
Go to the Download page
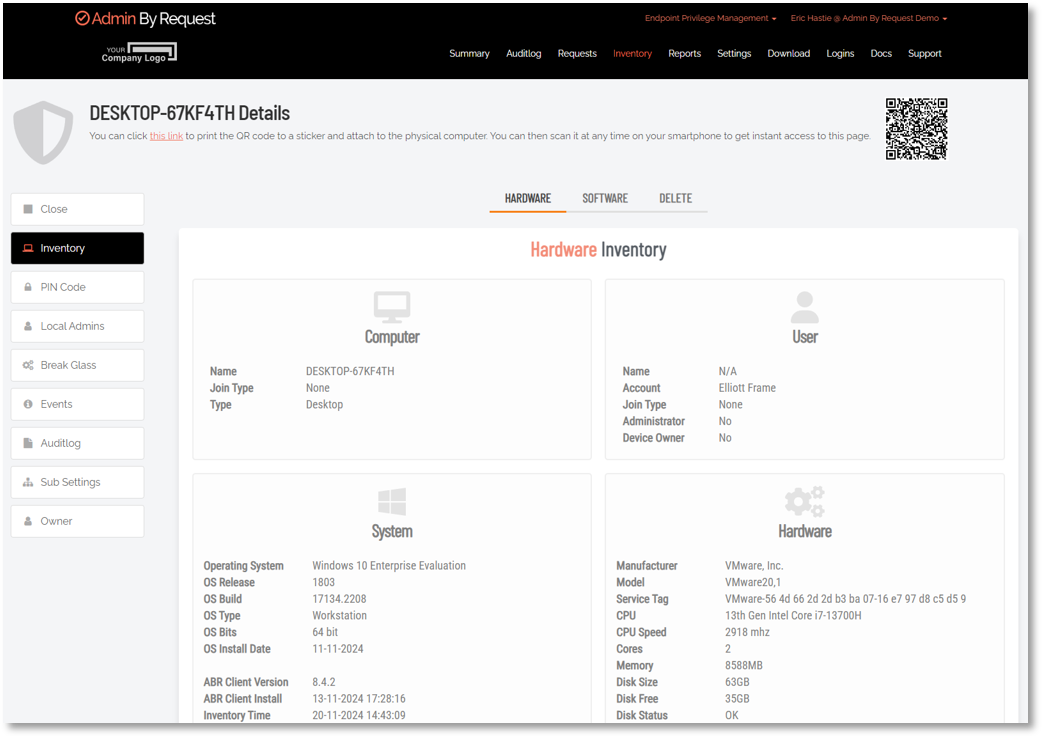789,54
